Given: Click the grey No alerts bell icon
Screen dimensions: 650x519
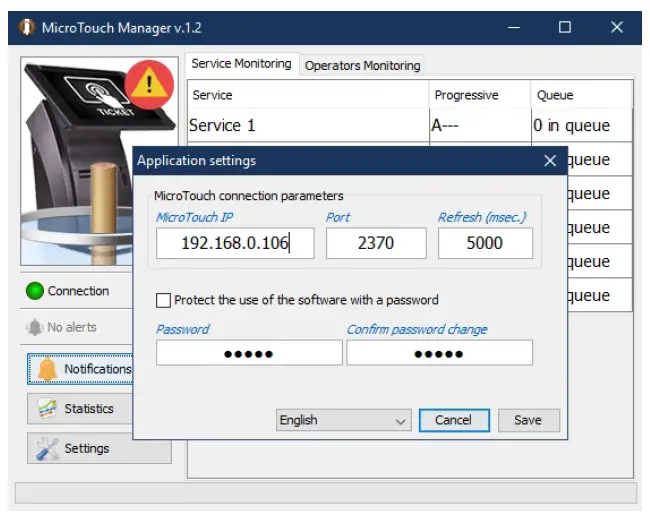Looking at the screenshot, I should point(35,327).
